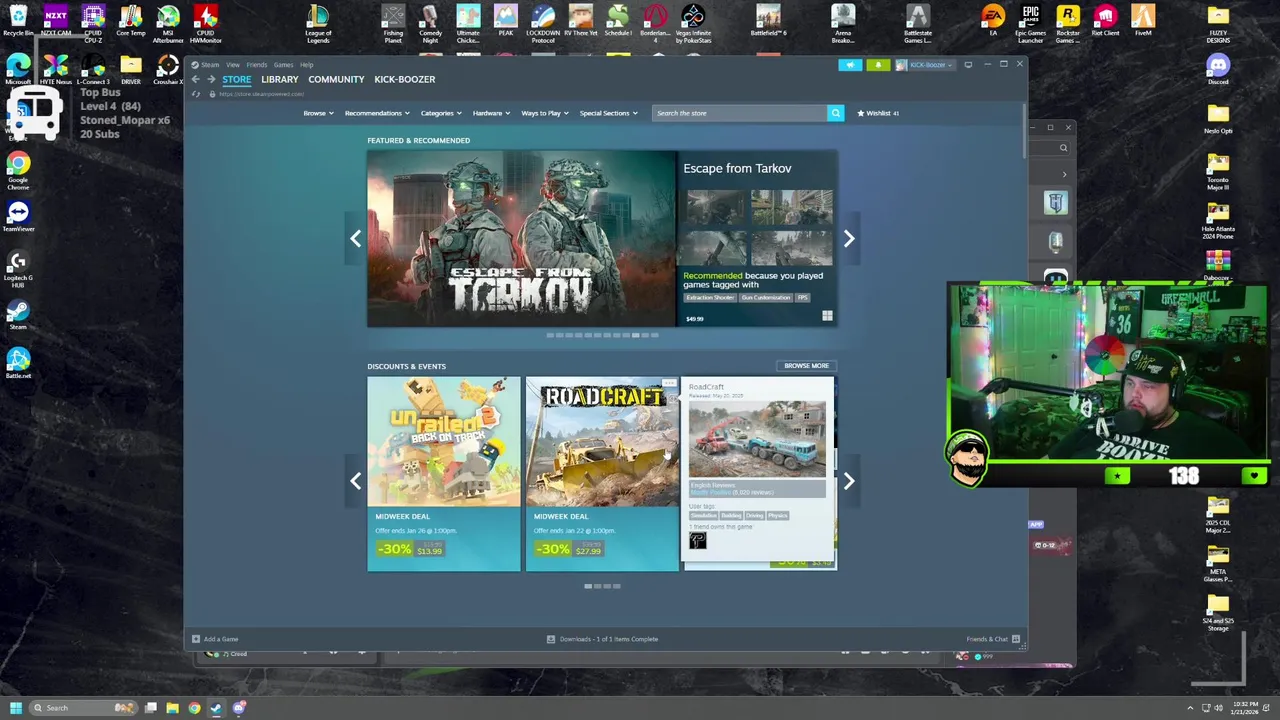Open the Hardware dropdown menu
The width and height of the screenshot is (1280, 720).
(491, 113)
